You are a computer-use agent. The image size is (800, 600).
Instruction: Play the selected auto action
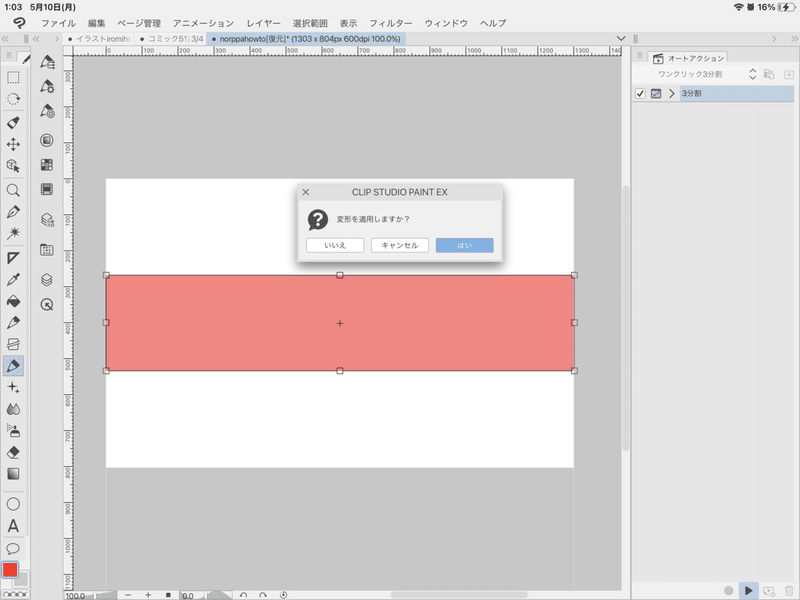(748, 590)
